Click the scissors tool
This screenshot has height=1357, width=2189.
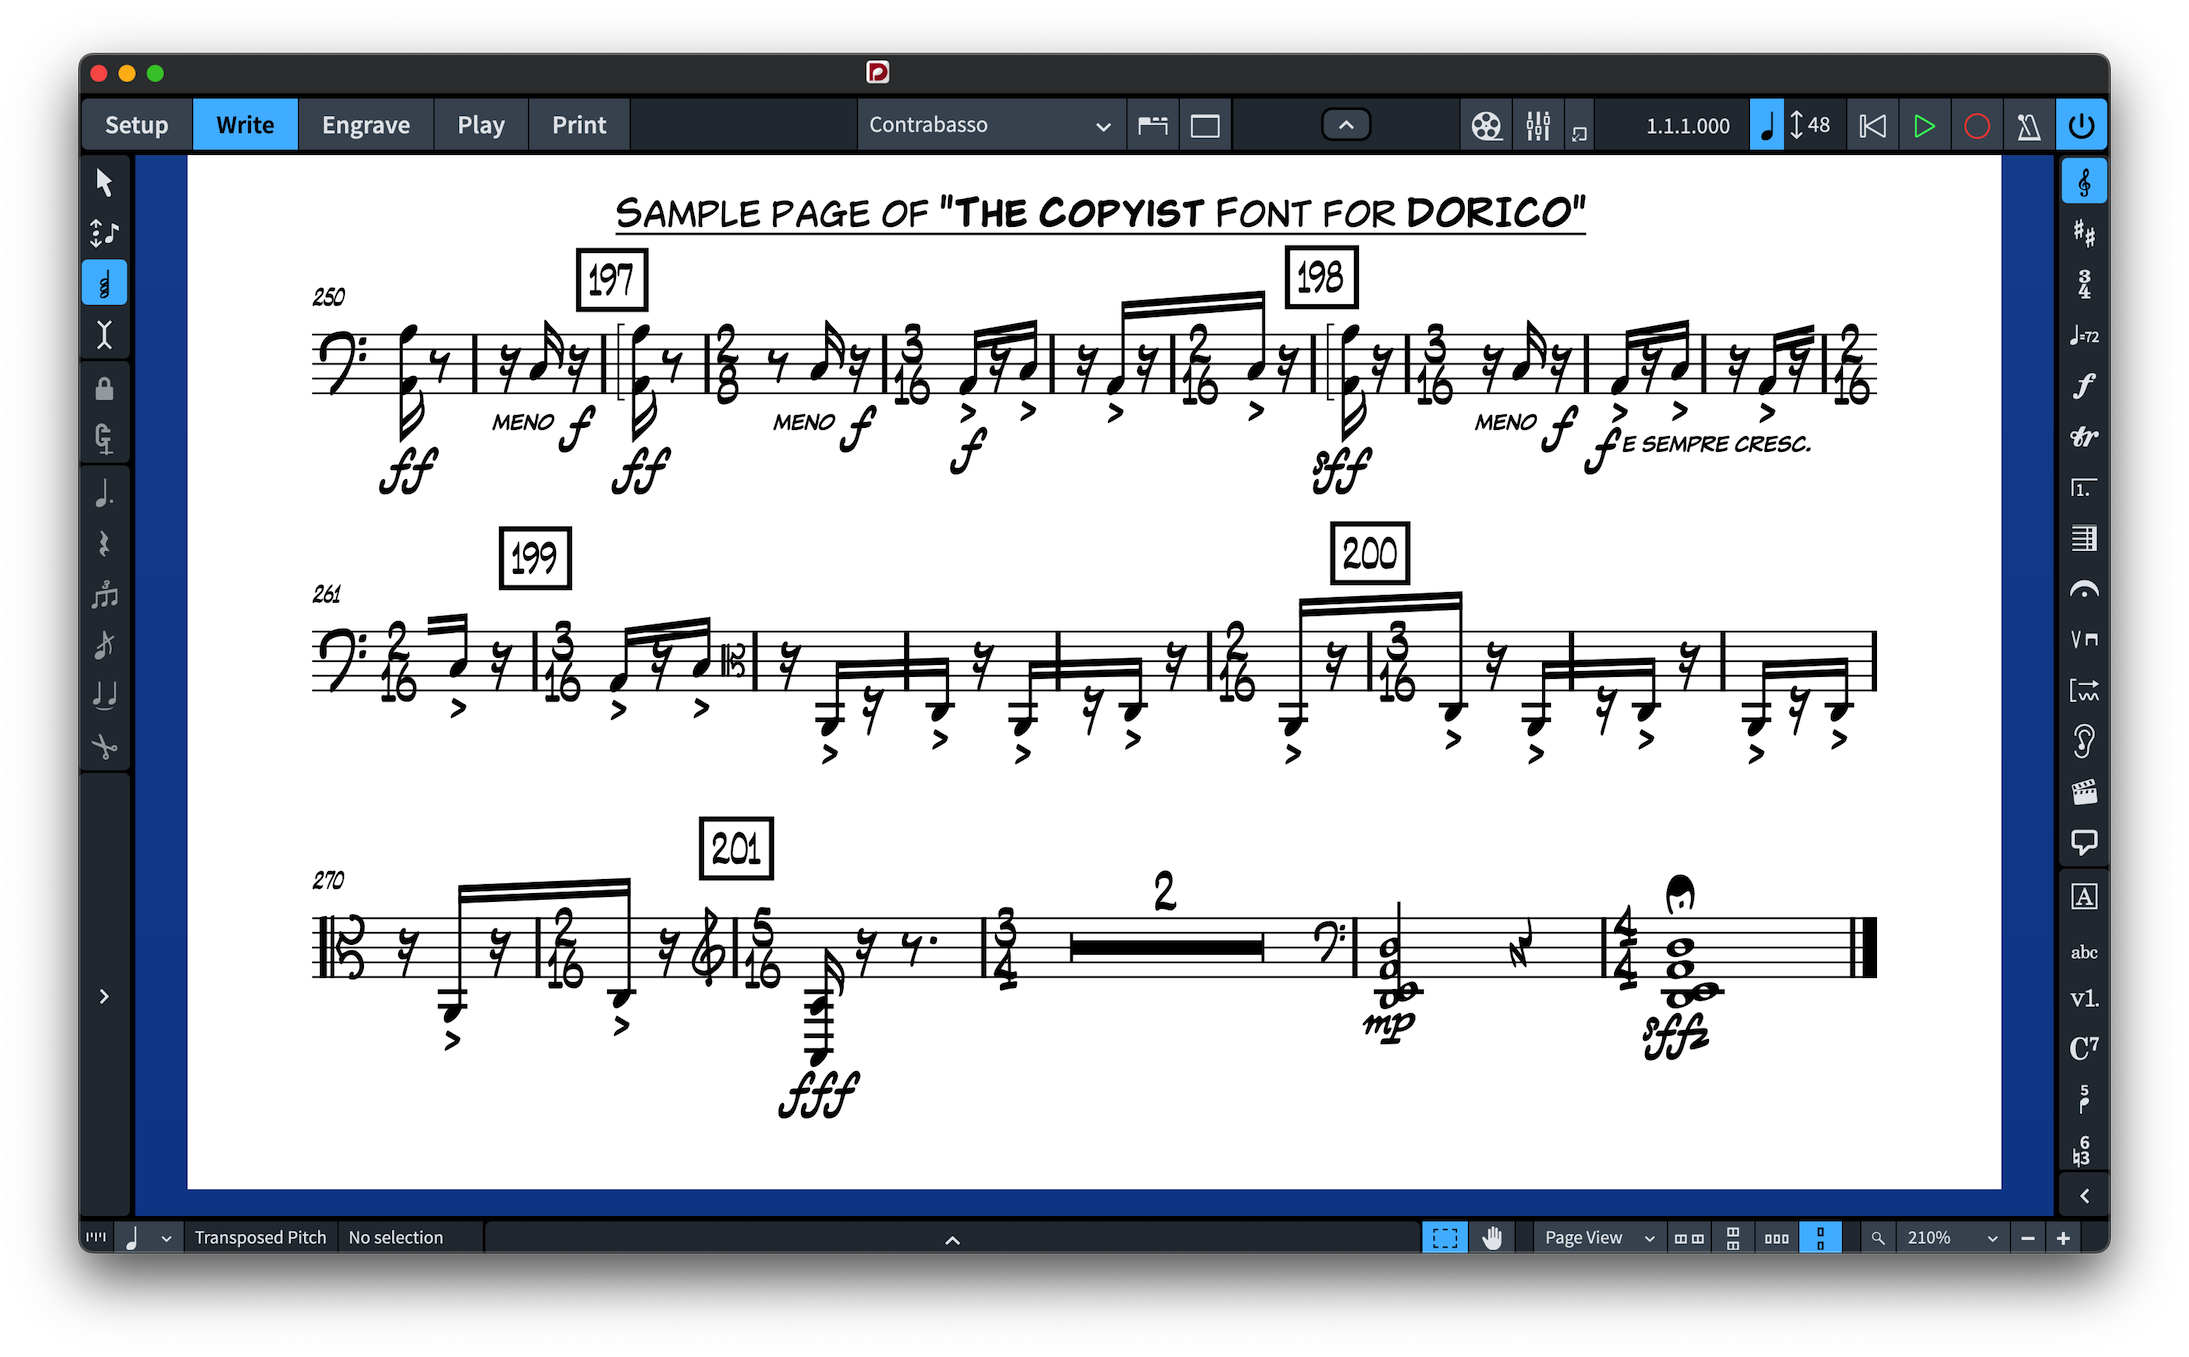click(x=104, y=746)
